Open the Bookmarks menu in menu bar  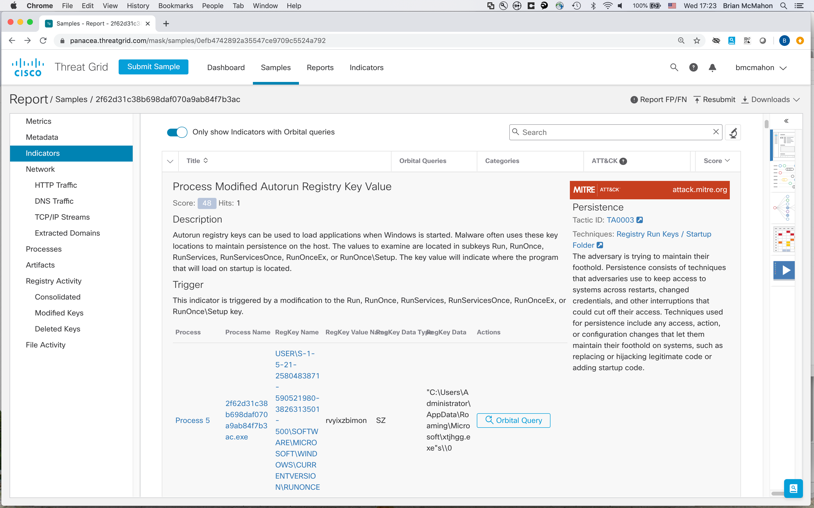tap(176, 6)
